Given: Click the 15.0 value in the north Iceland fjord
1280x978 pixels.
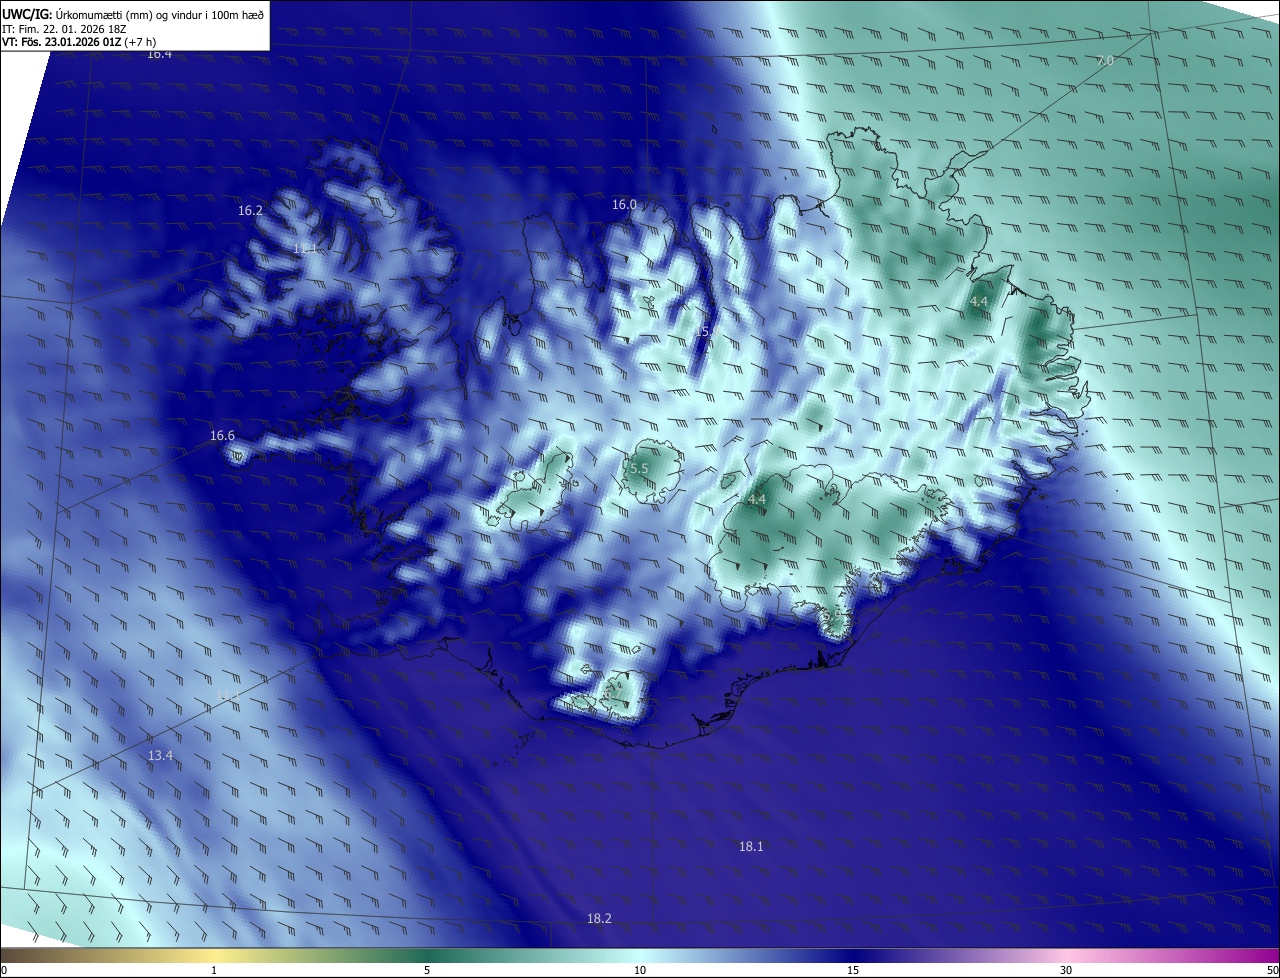Looking at the screenshot, I should click(707, 331).
